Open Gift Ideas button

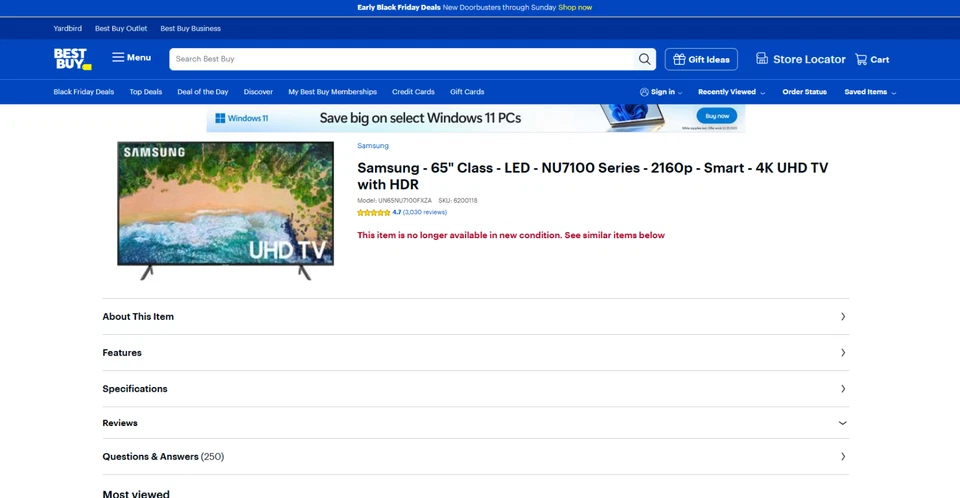(x=701, y=59)
